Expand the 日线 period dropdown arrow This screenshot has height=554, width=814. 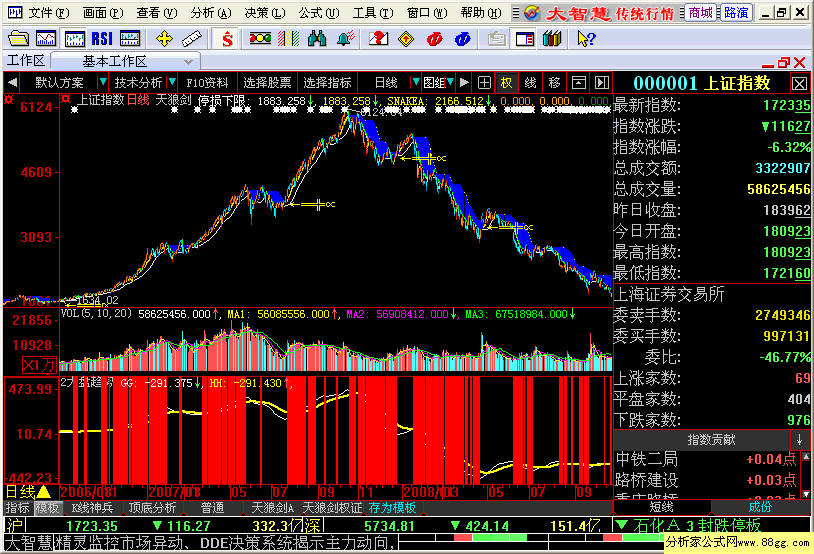(x=415, y=83)
